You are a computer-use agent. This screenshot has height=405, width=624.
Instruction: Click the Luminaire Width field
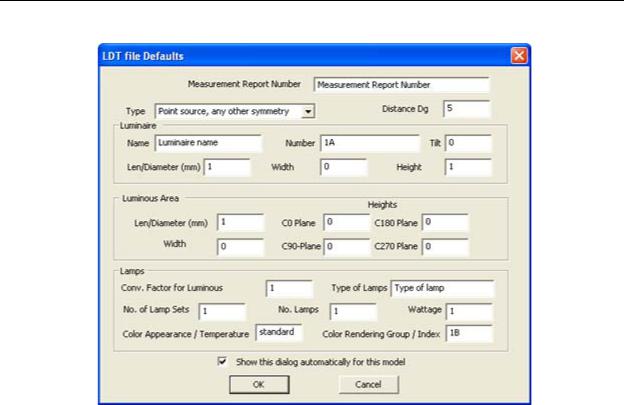[x=343, y=167]
